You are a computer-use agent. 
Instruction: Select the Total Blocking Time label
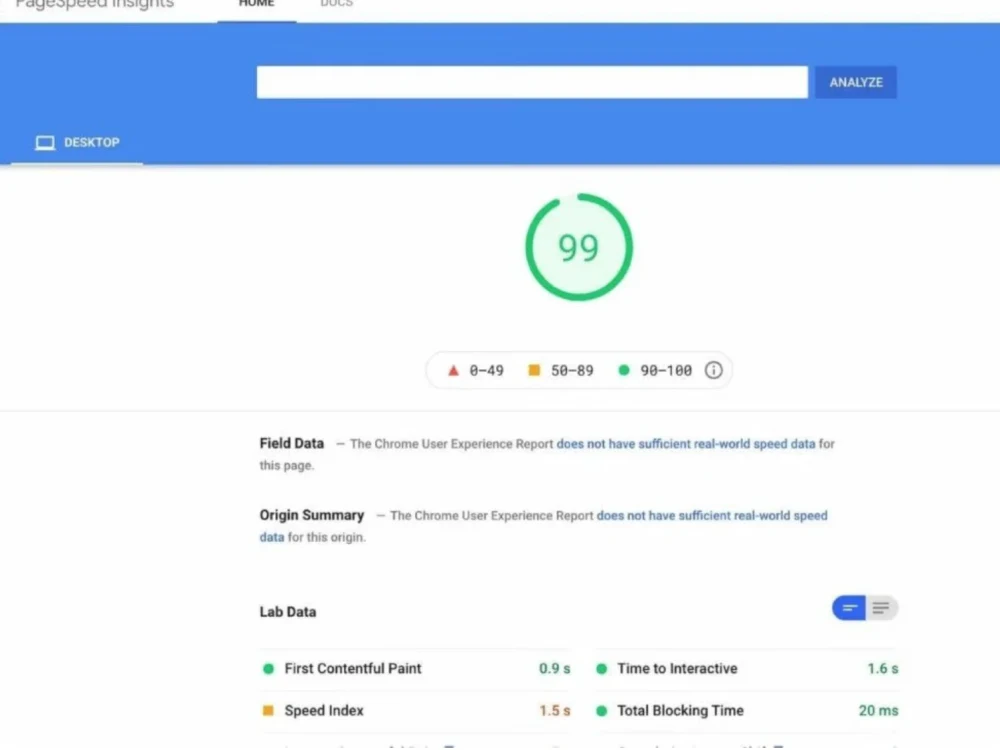[x=680, y=710]
